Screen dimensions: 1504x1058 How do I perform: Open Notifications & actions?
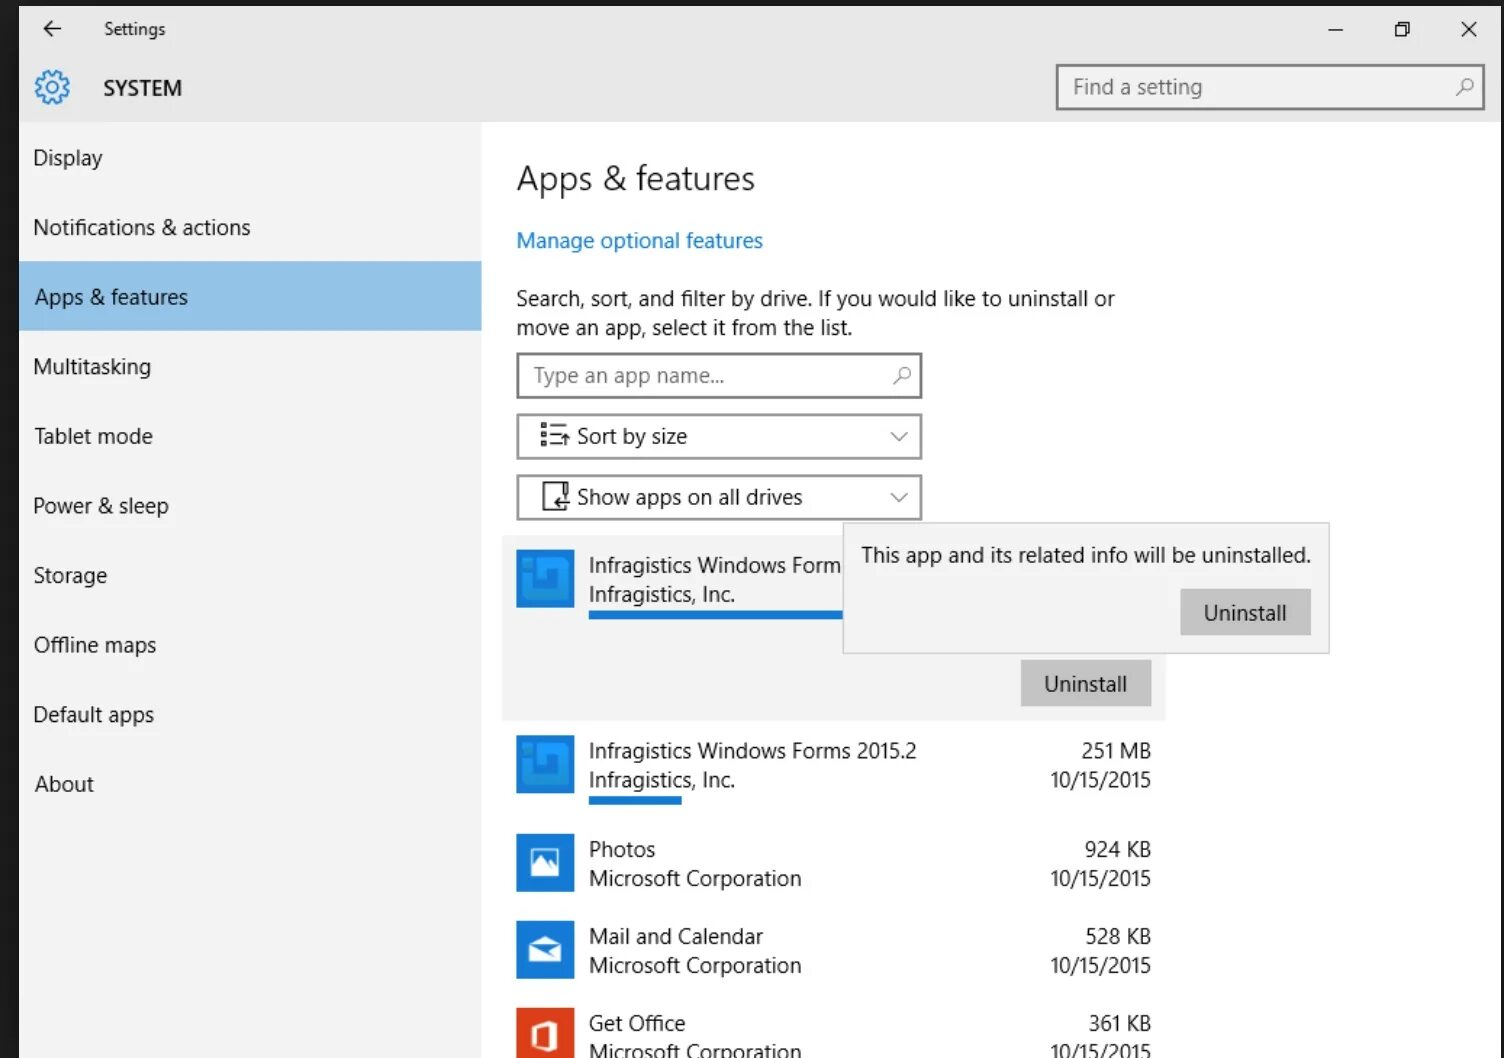coord(250,227)
